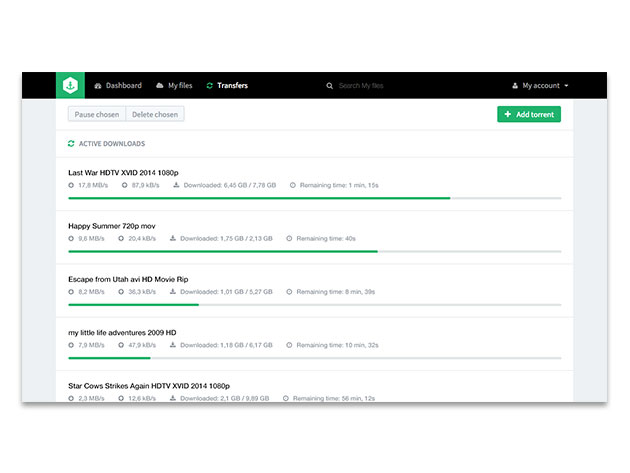The height and width of the screenshot is (473, 630).
Task: Open the My account menu
Action: pyautogui.click(x=540, y=86)
